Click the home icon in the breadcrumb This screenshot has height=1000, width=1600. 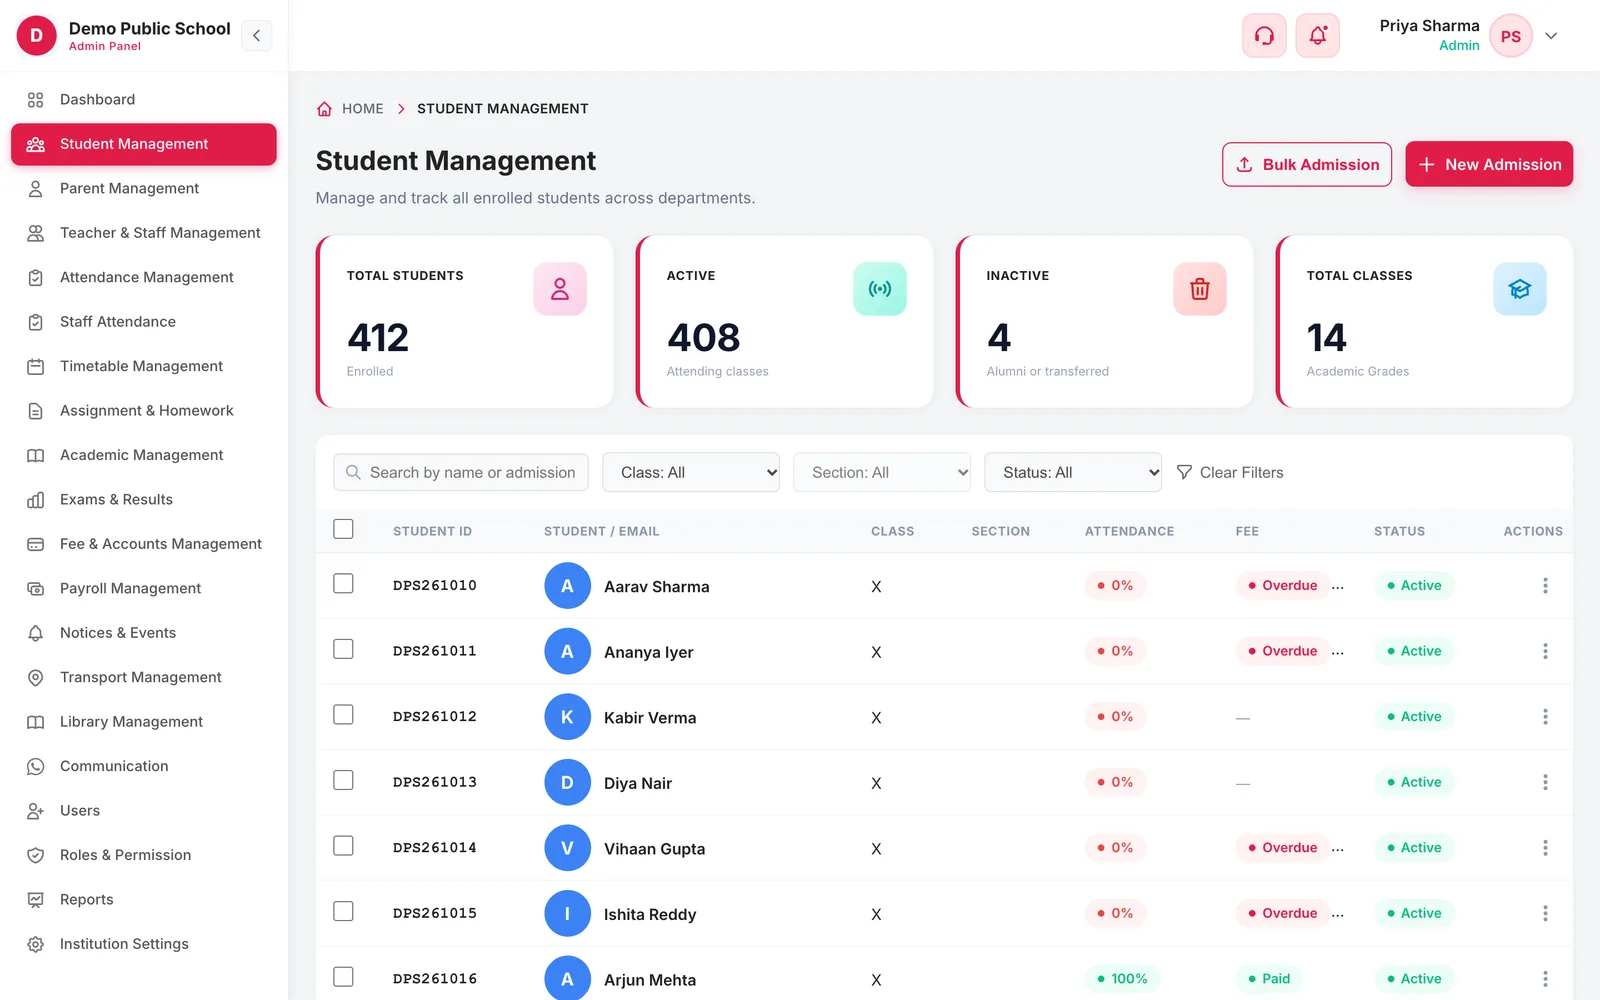(x=324, y=109)
